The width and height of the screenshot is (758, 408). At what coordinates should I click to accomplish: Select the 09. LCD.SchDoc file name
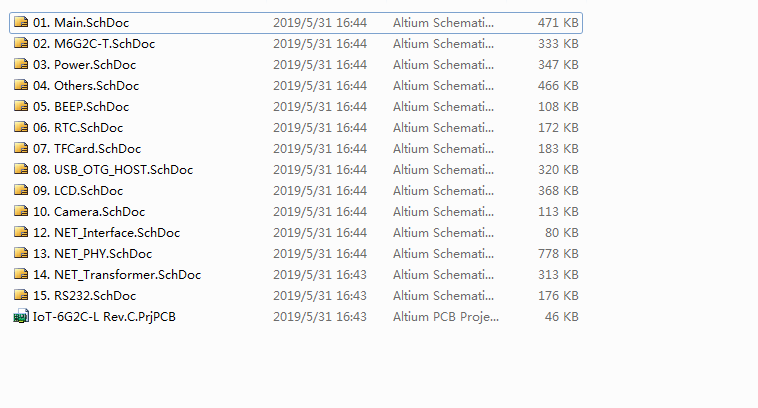(x=78, y=190)
